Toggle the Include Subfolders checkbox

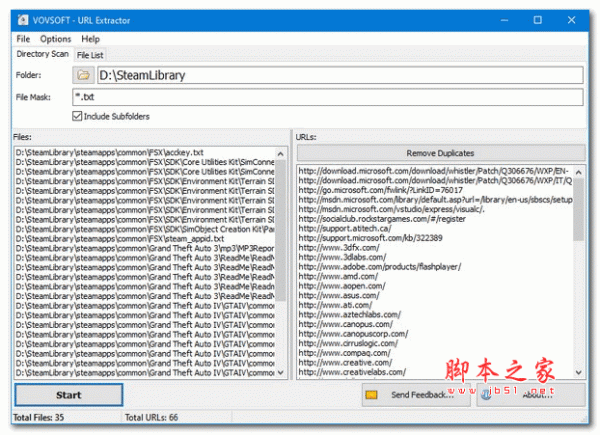click(79, 117)
